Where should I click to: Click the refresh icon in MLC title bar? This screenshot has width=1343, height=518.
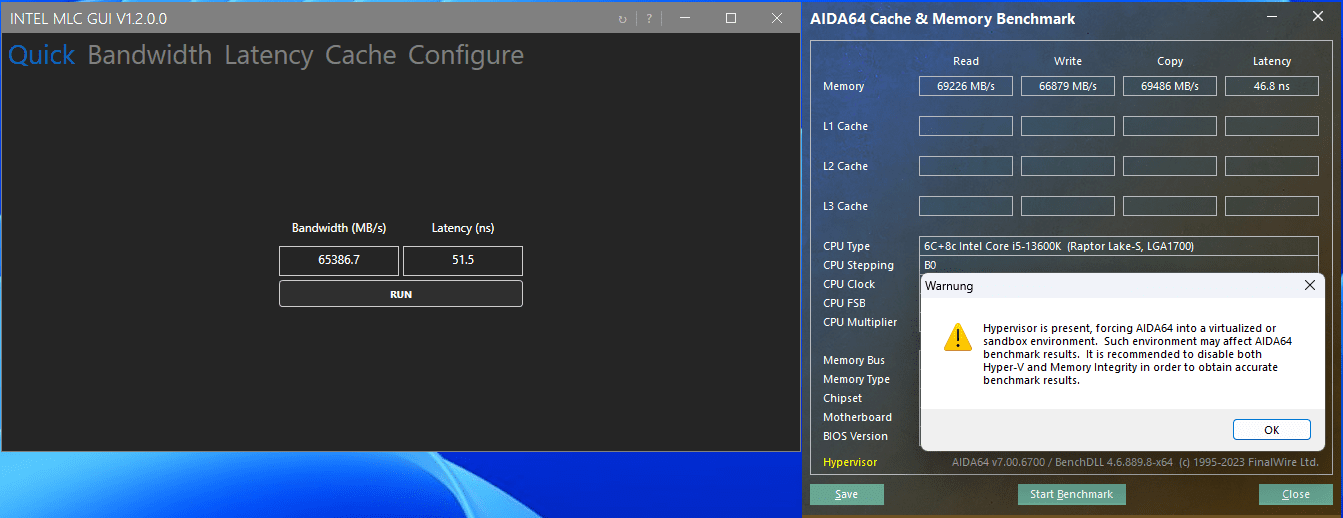click(x=623, y=19)
